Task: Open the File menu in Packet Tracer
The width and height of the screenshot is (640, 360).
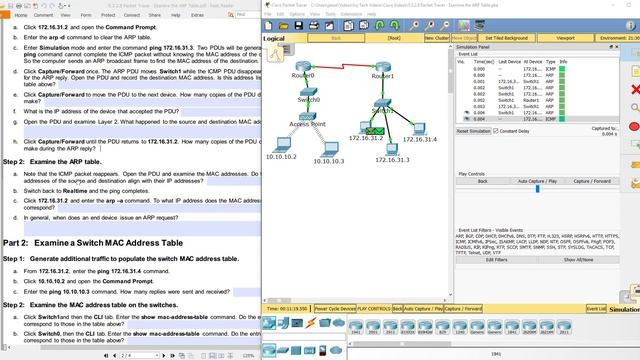Action: point(268,14)
